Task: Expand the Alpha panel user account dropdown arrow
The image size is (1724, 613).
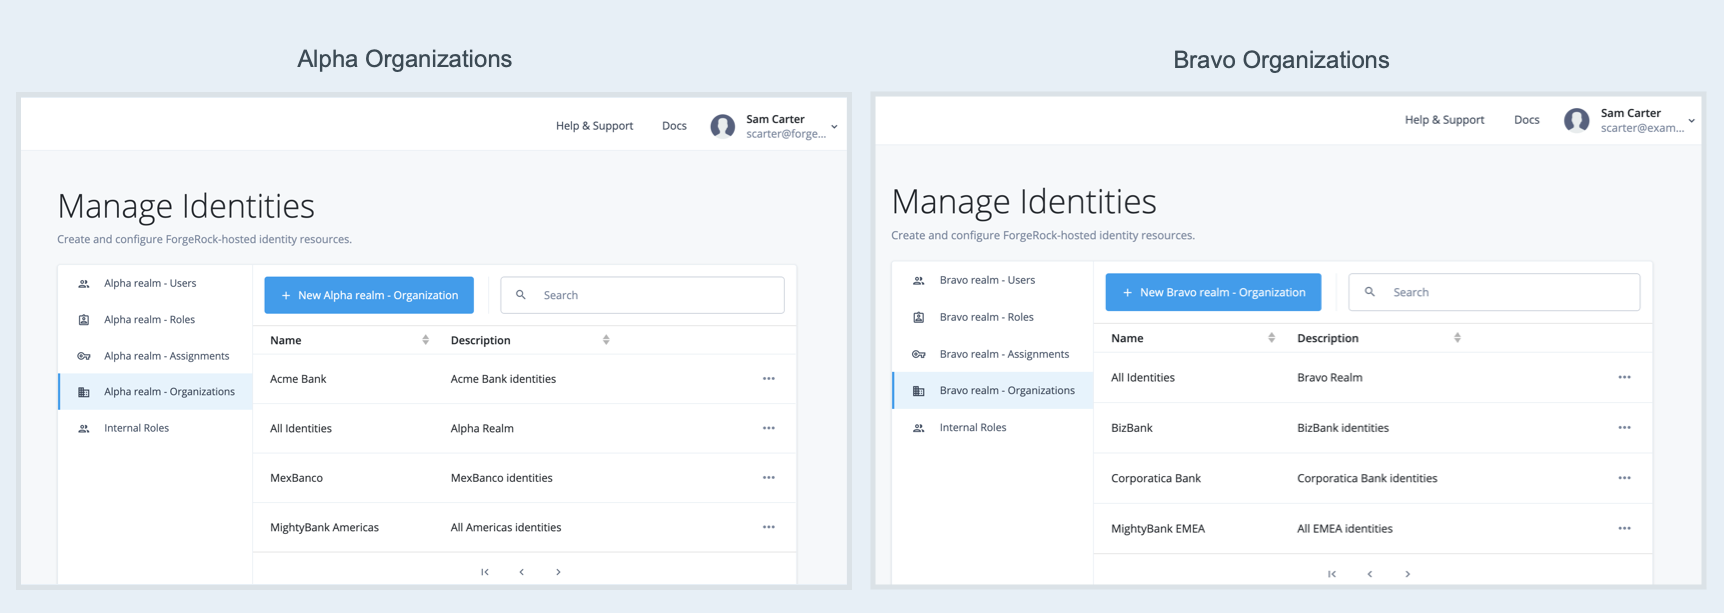Action: pos(834,127)
